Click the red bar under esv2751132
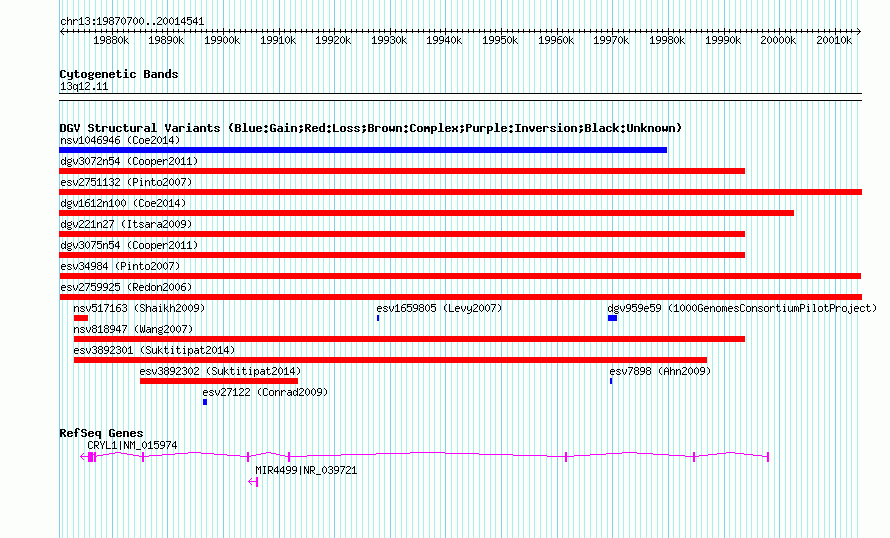The width and height of the screenshot is (890, 538). (x=460, y=192)
